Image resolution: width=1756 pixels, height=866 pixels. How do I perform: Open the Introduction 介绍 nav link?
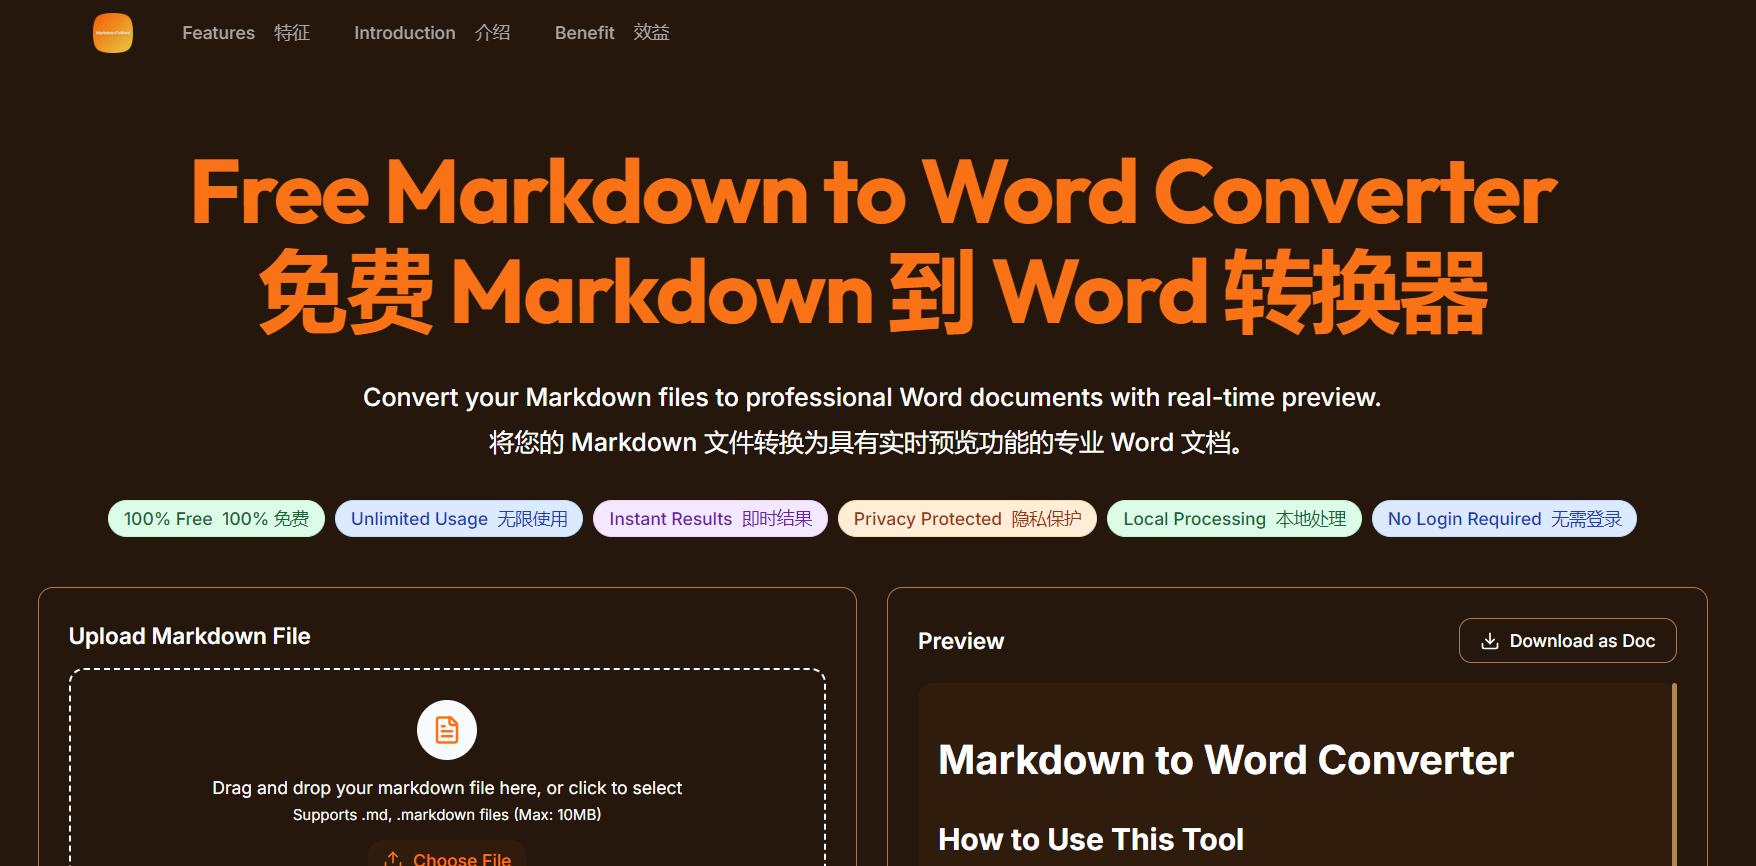[x=432, y=33]
